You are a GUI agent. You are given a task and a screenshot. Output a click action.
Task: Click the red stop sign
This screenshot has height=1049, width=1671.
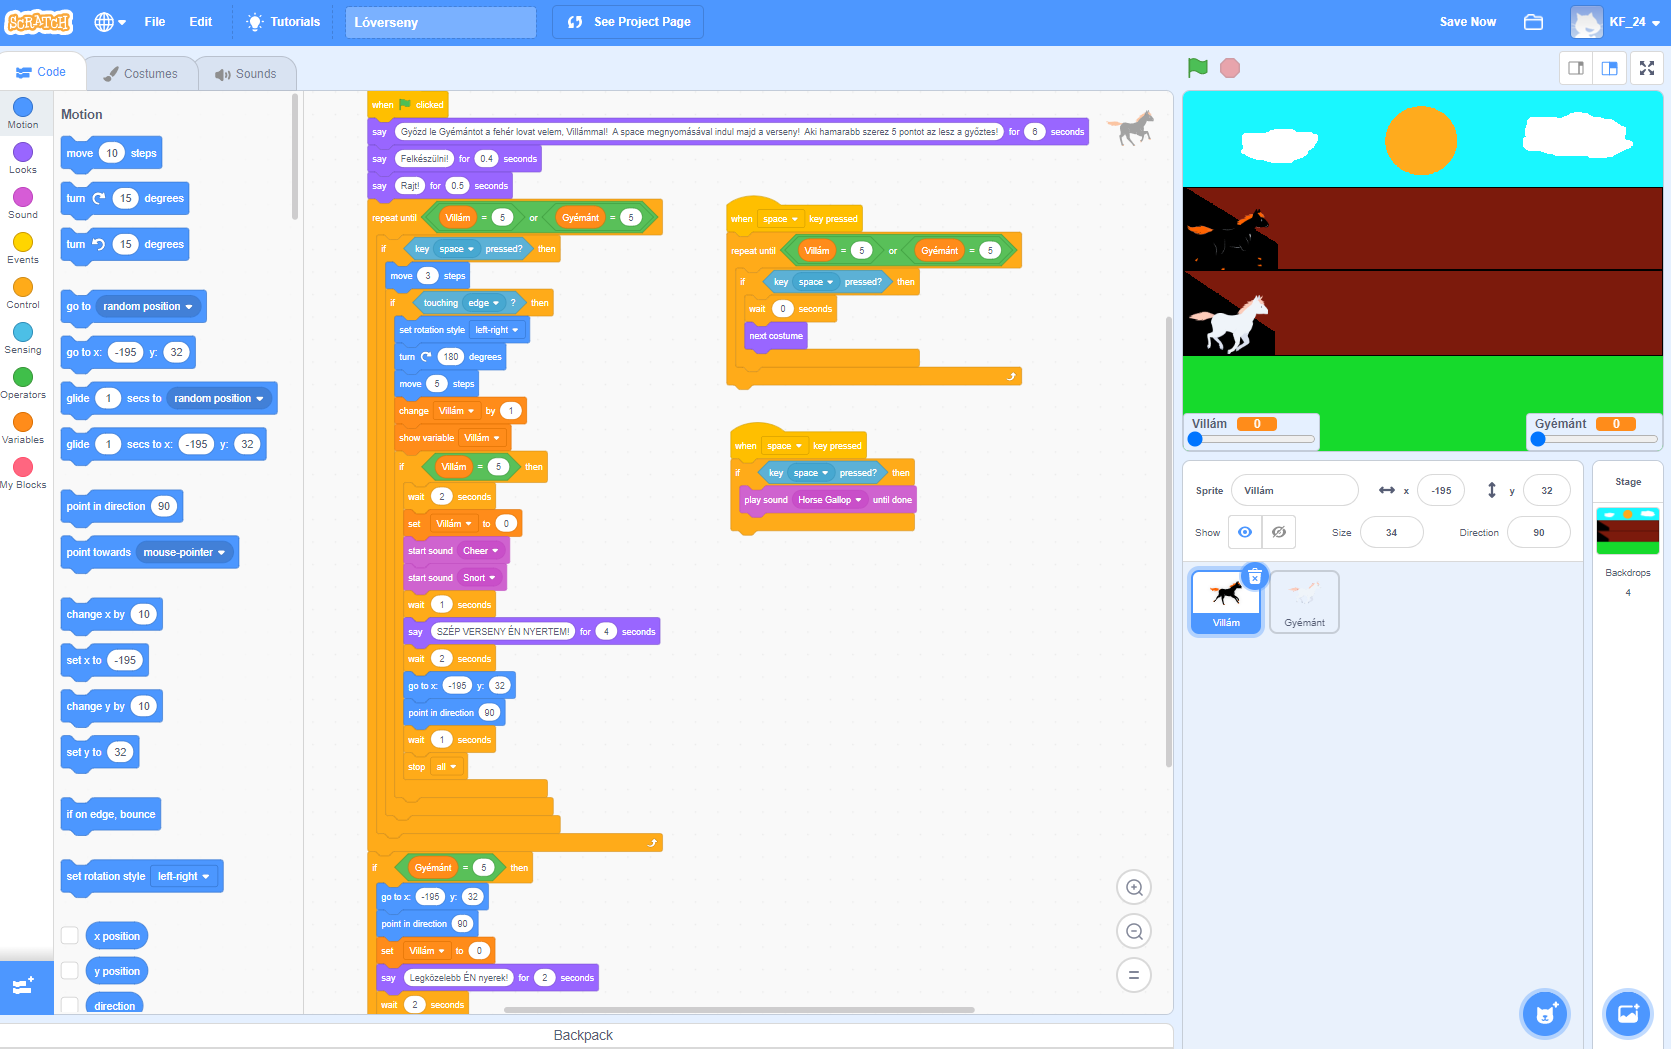coord(1229,68)
